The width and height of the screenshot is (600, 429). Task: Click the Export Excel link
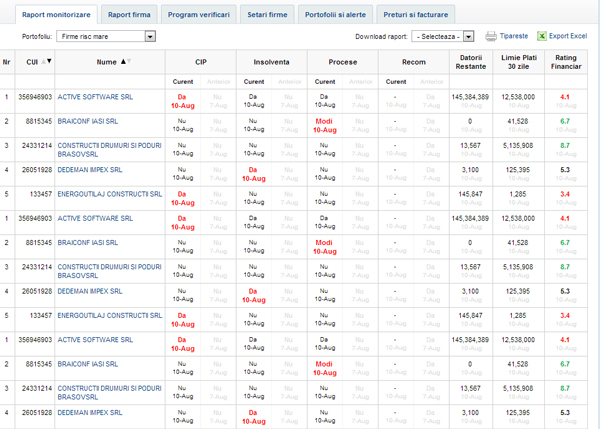coord(568,36)
